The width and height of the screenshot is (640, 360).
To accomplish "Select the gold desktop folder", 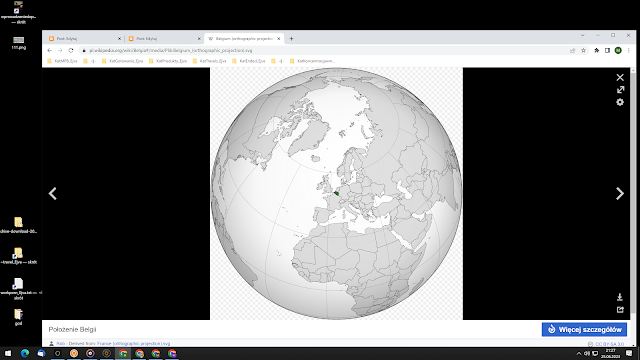I will point(18,317).
